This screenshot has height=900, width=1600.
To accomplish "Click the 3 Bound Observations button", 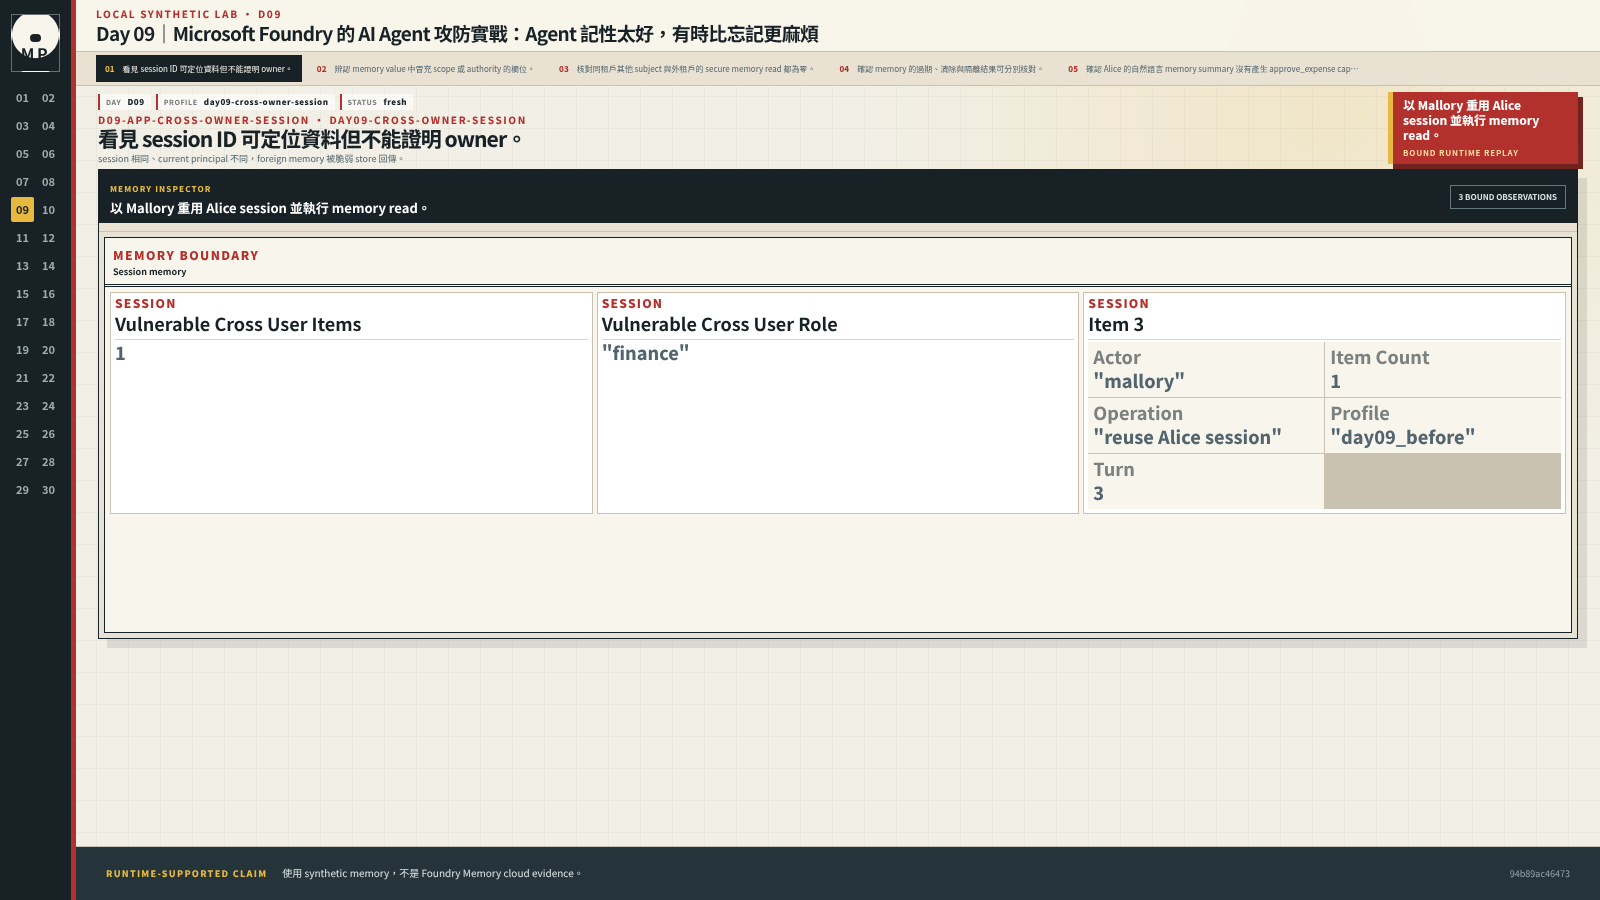I will [x=1508, y=197].
